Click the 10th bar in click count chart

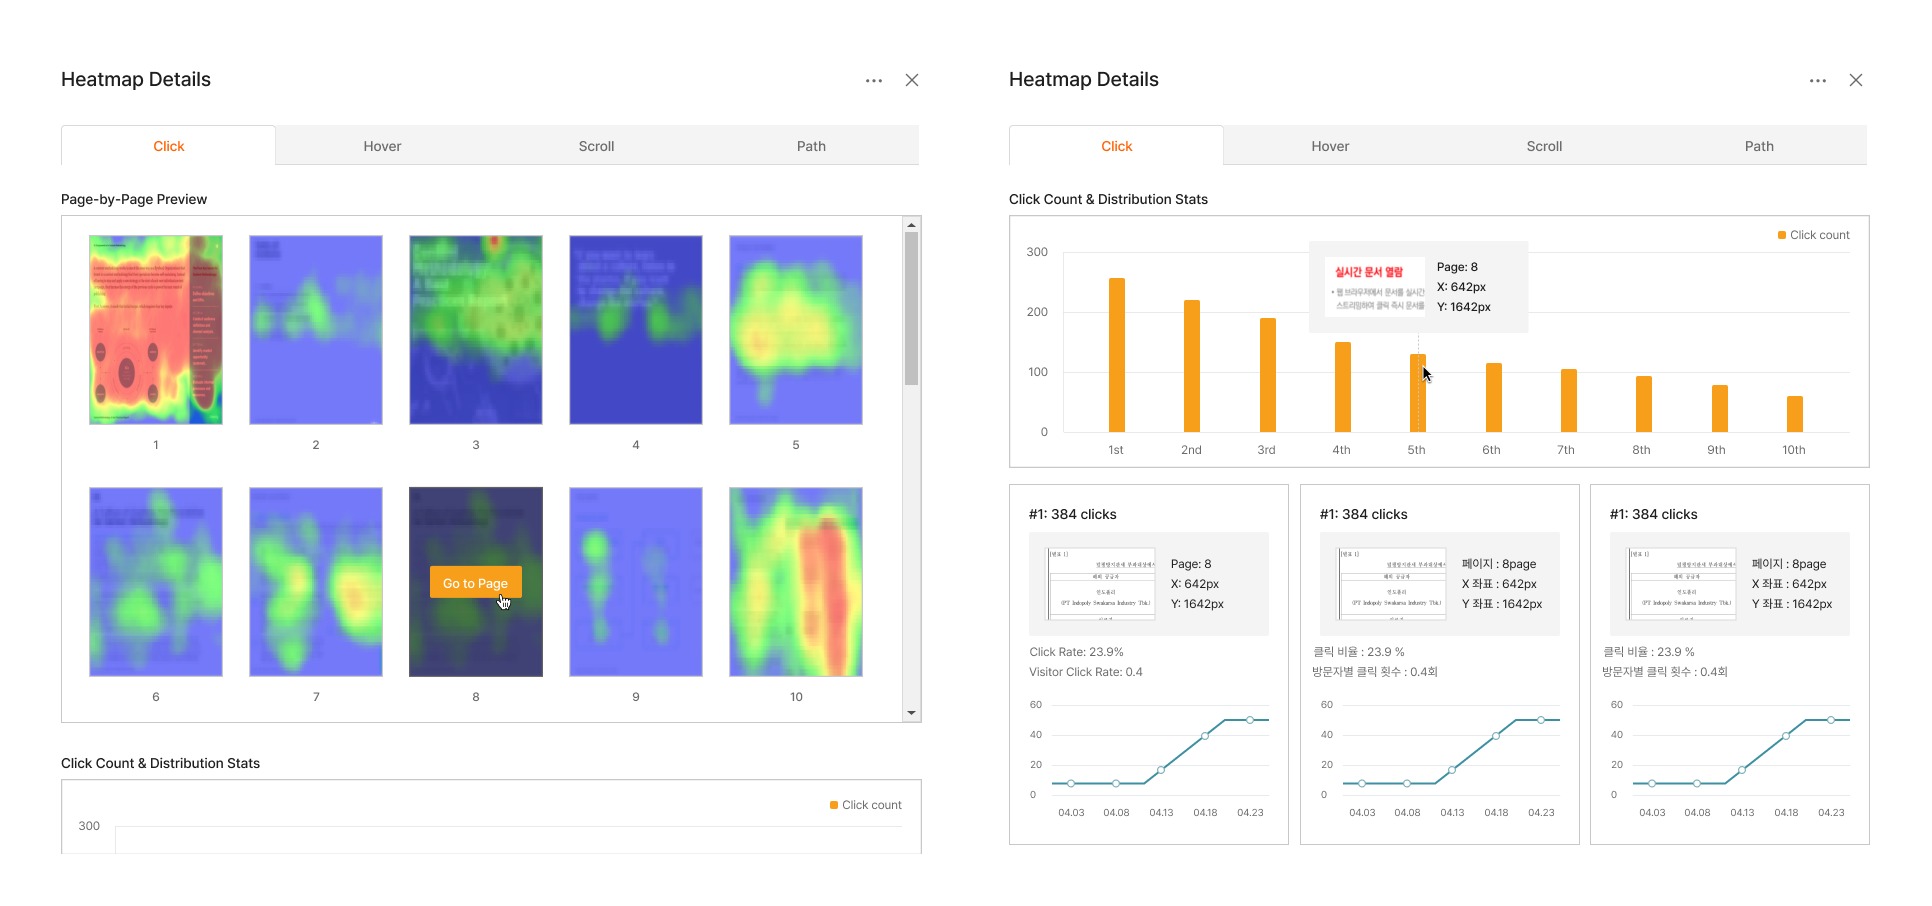[x=1795, y=414]
